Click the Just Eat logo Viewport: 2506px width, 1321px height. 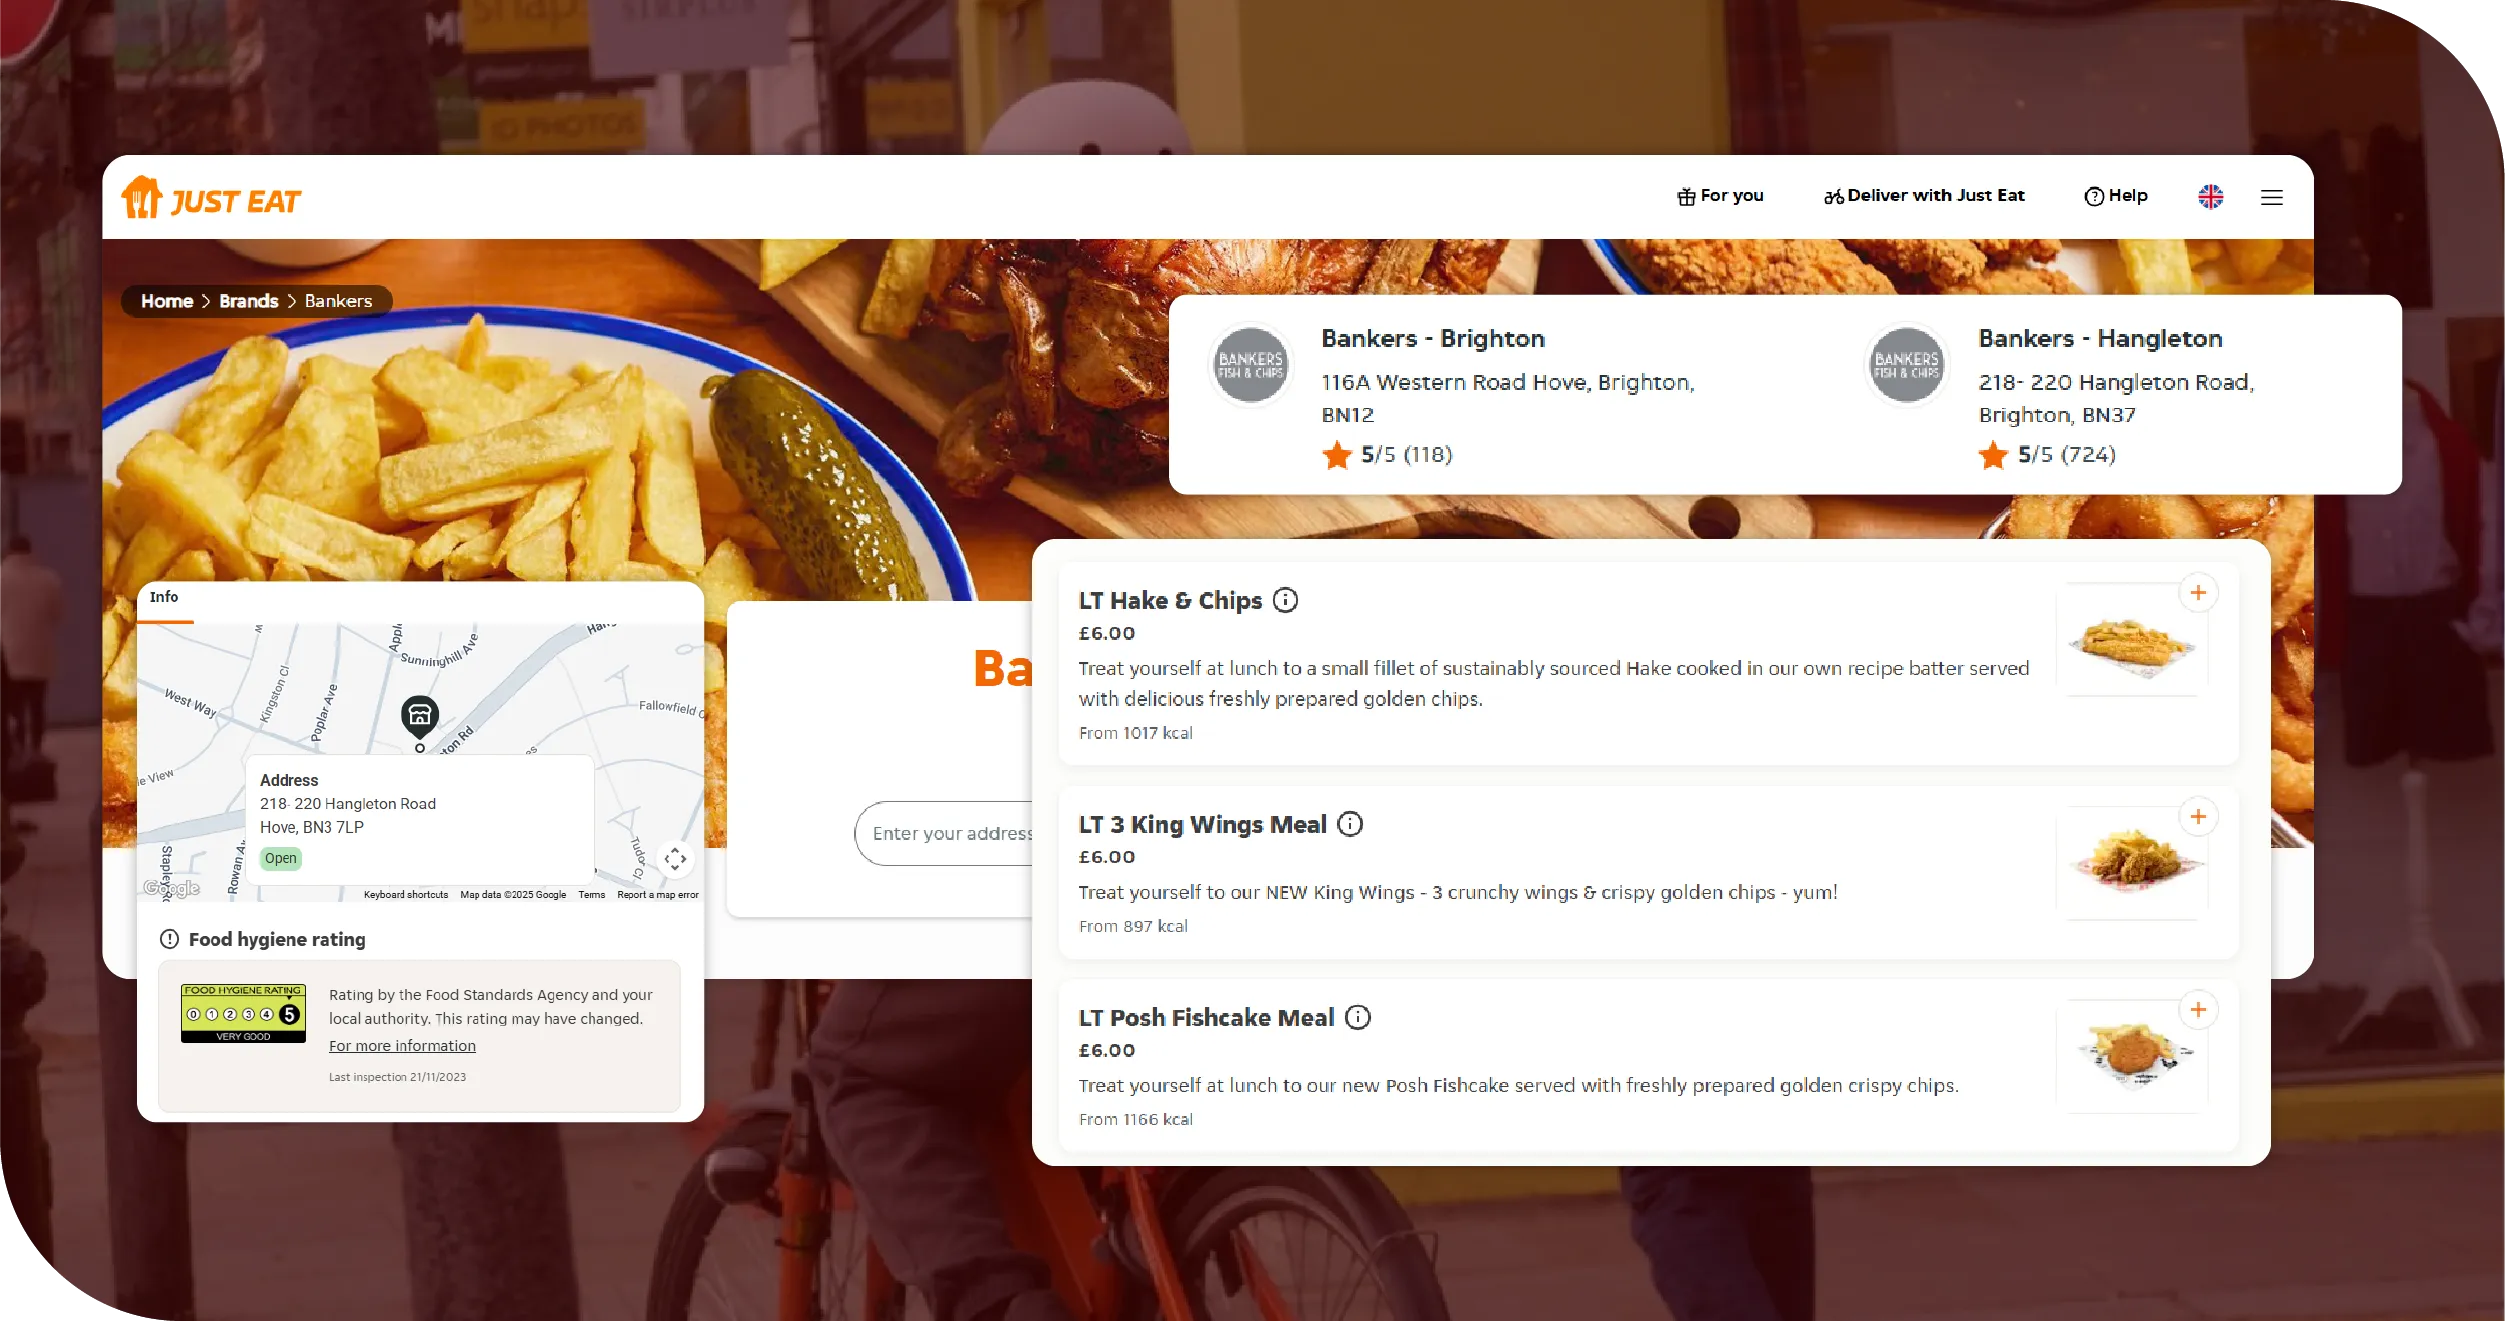click(211, 198)
